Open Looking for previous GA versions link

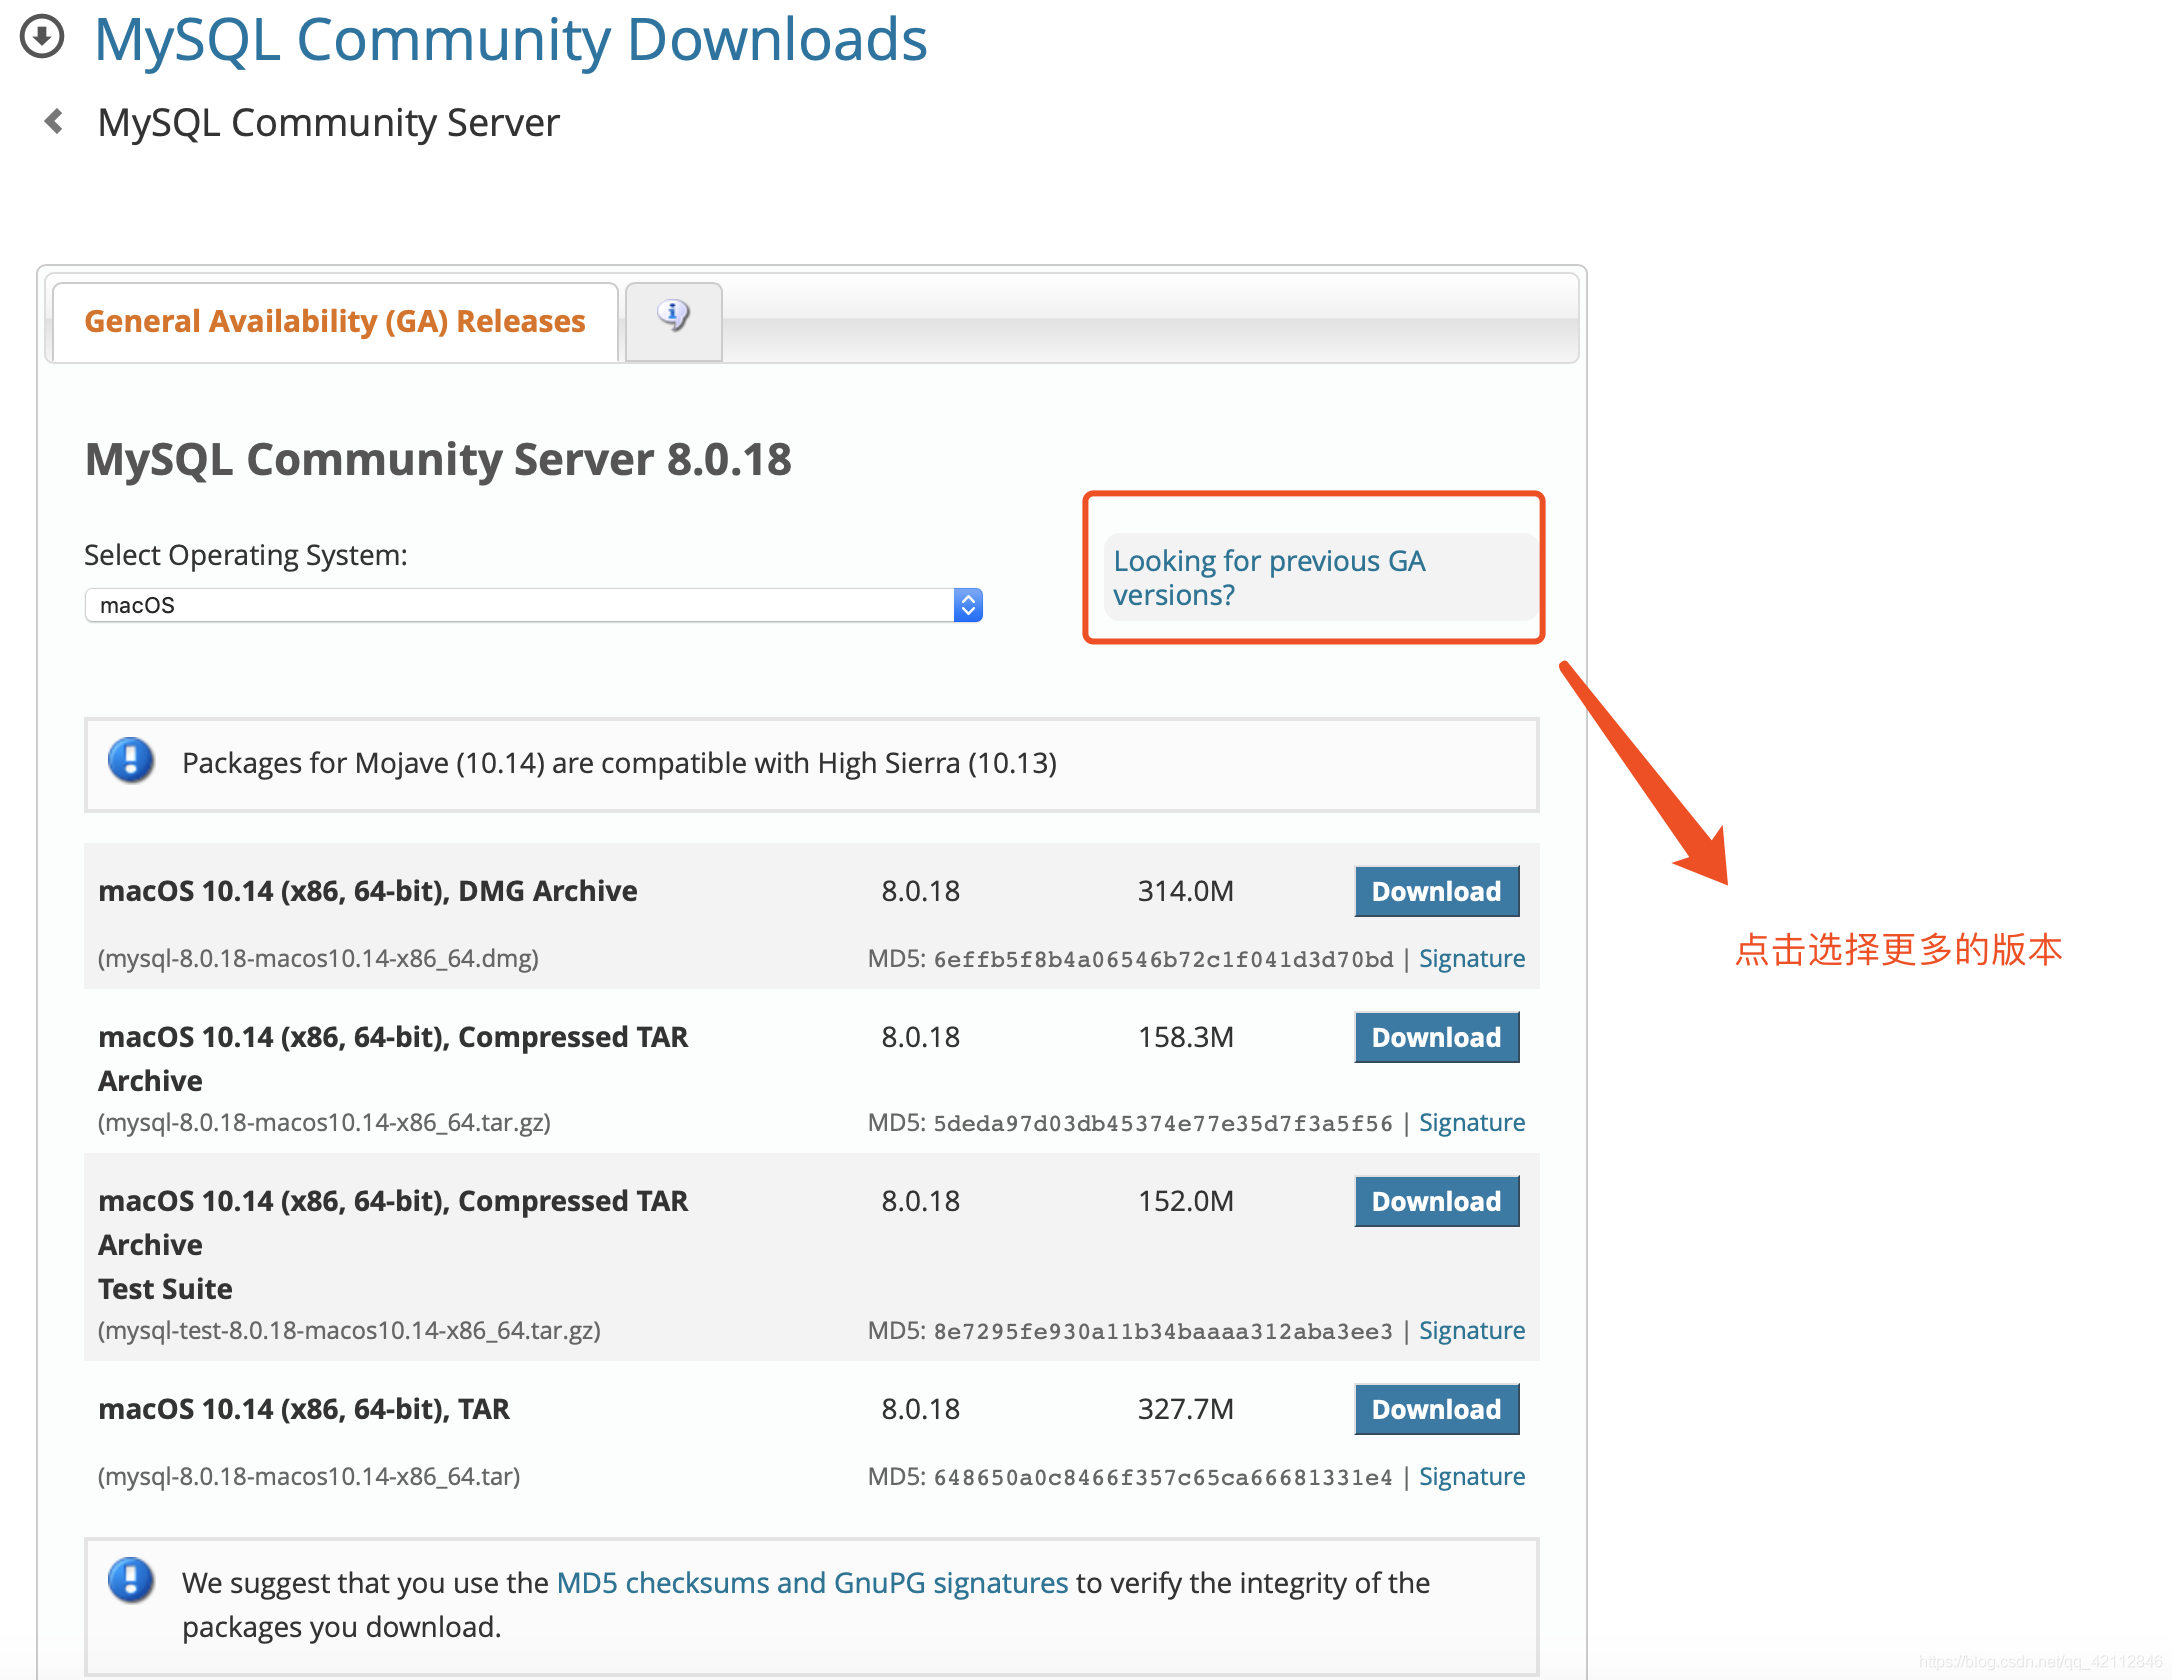click(x=1269, y=577)
